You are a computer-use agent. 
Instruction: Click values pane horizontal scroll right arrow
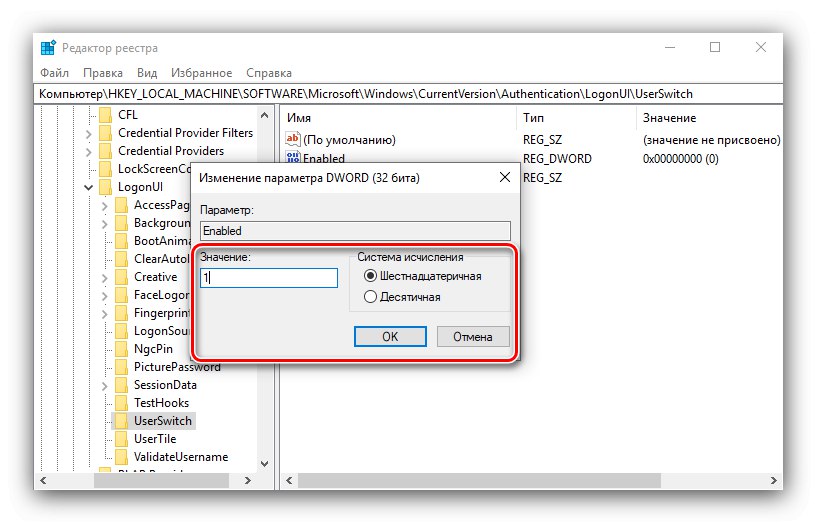pos(774,480)
